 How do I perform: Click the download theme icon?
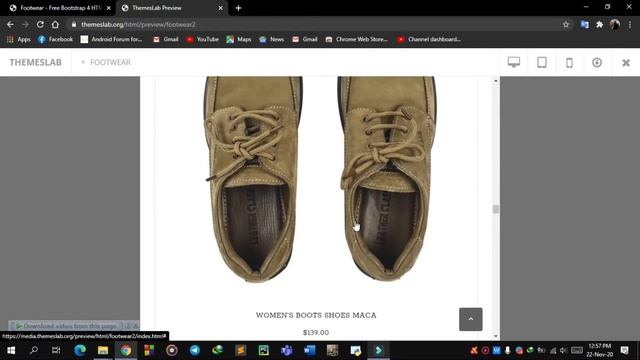click(597, 62)
